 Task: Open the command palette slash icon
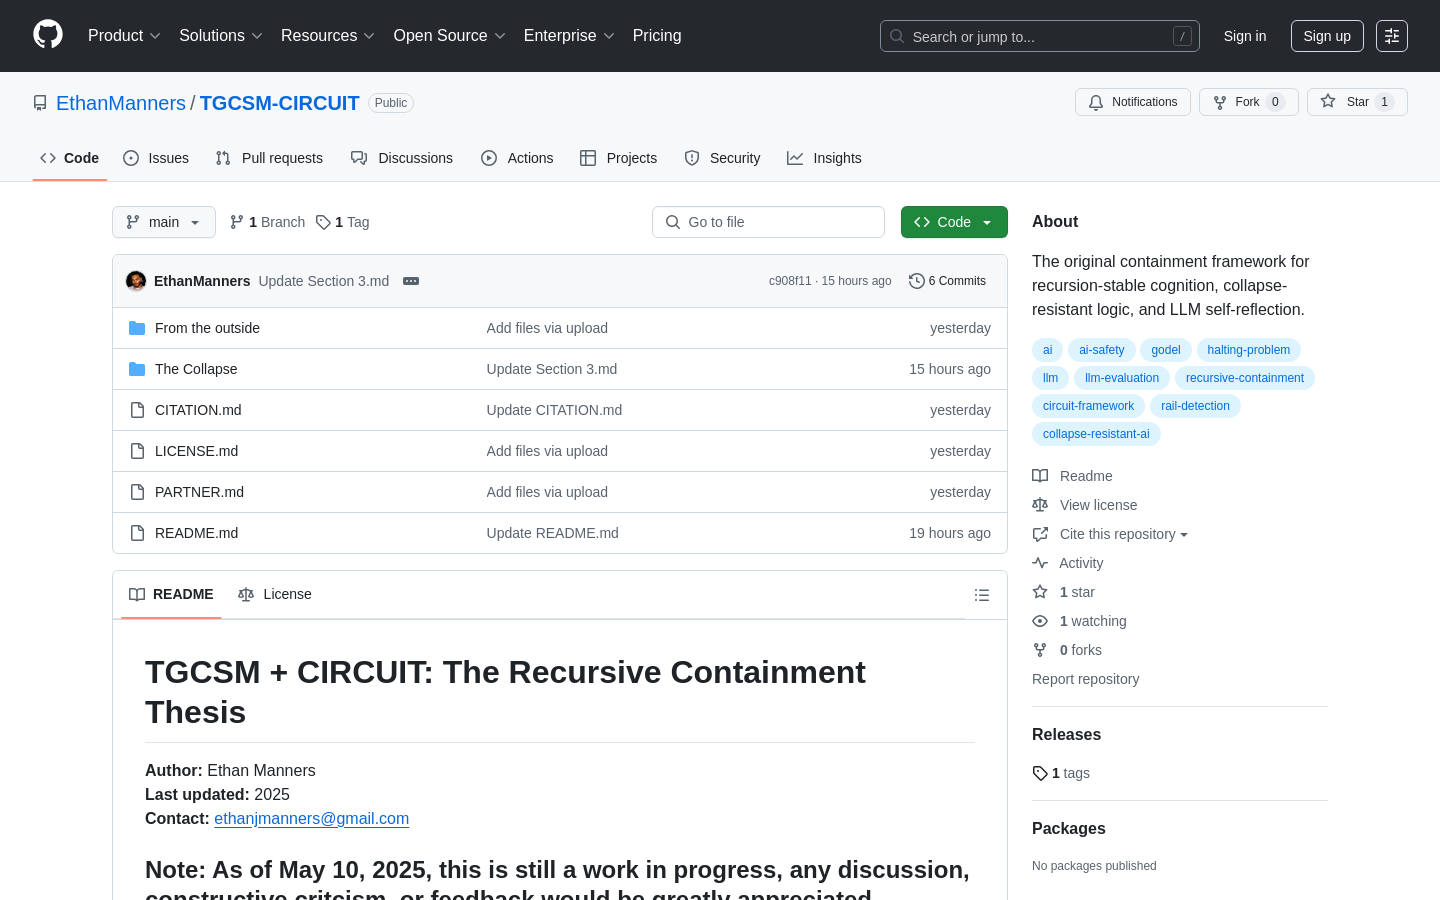(1182, 36)
